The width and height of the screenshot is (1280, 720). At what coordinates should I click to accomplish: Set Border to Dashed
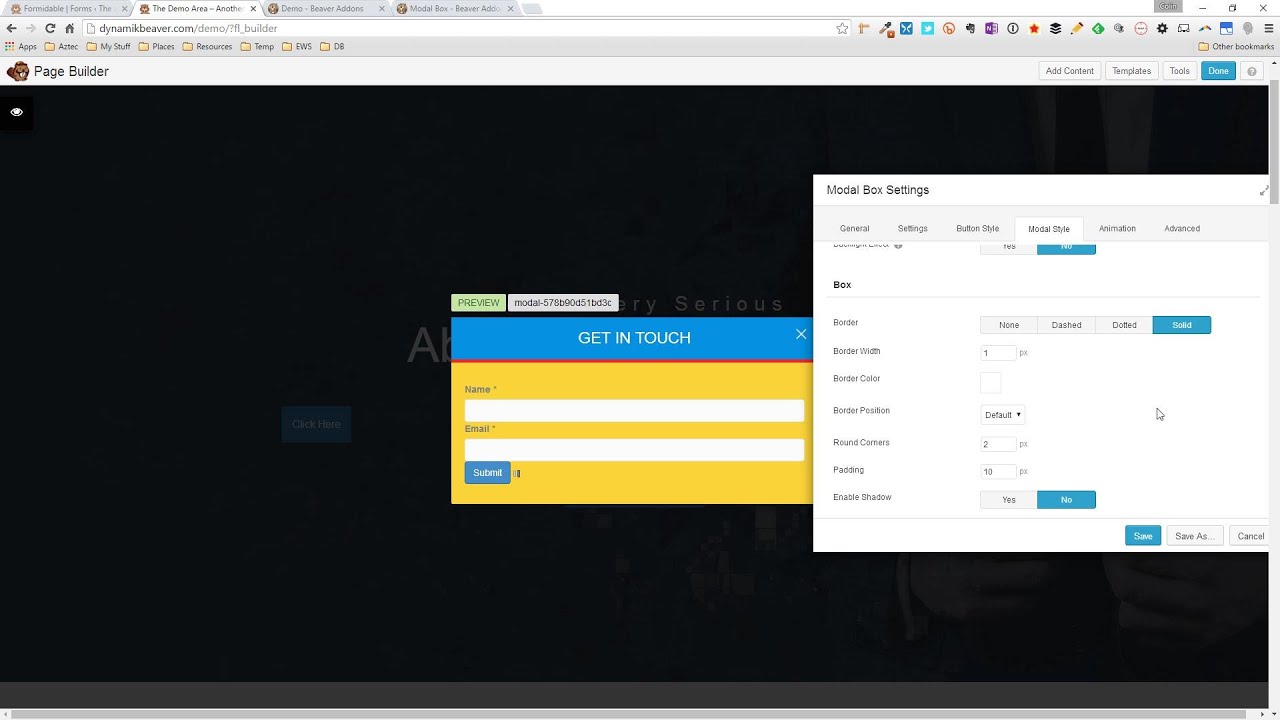[x=1066, y=325]
